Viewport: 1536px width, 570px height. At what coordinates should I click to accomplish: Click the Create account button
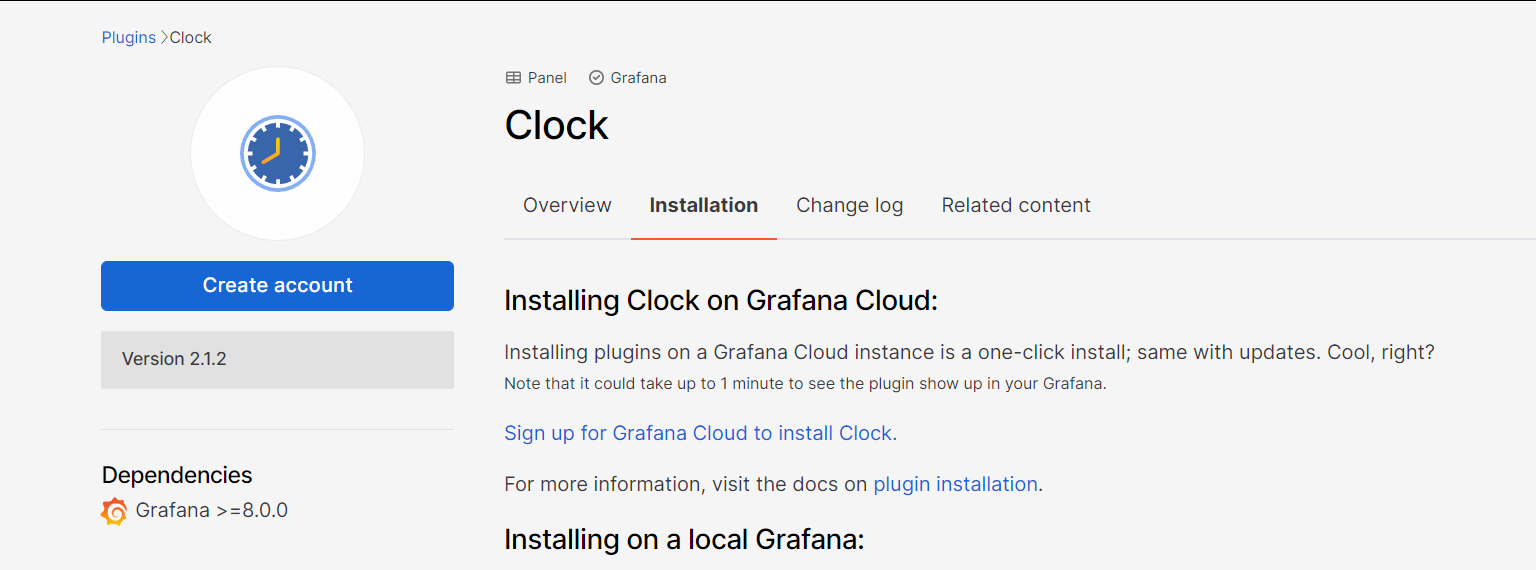point(278,286)
